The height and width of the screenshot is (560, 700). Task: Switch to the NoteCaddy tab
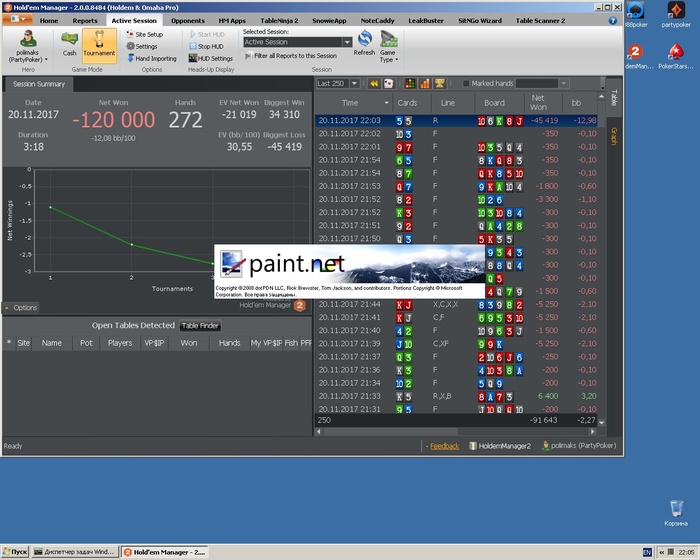[x=377, y=21]
